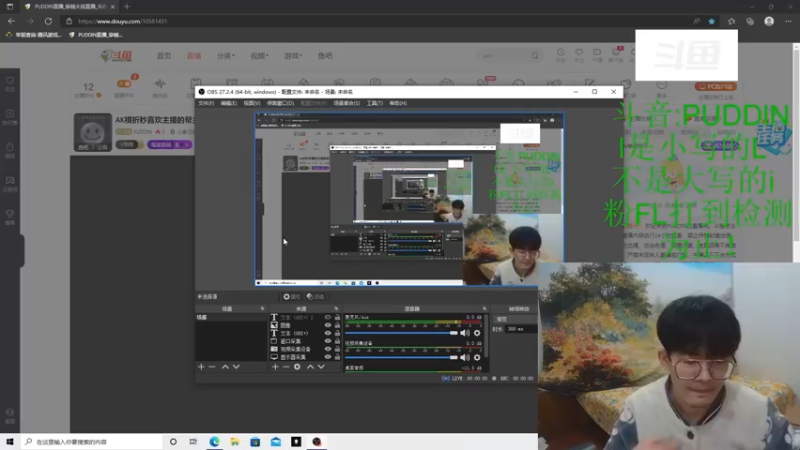
Task: Open the 文件(F) menu in OBS
Action: (206, 103)
